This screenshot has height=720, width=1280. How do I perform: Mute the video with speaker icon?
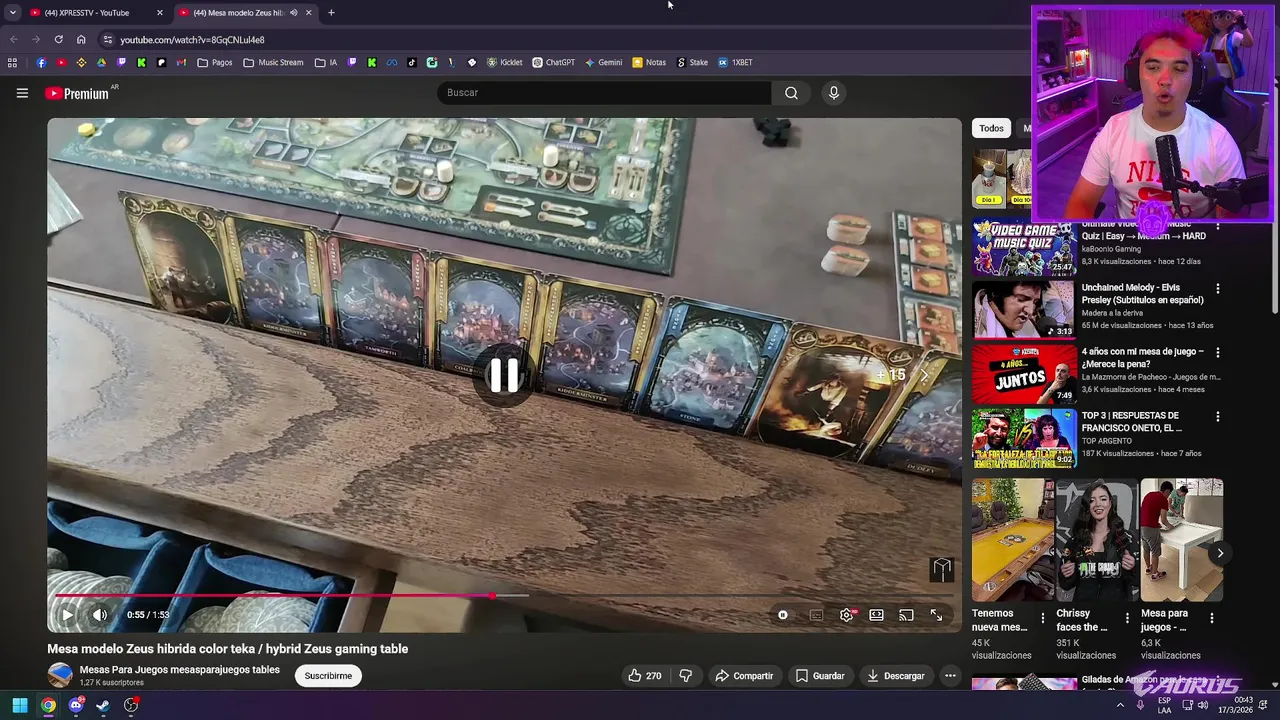100,615
